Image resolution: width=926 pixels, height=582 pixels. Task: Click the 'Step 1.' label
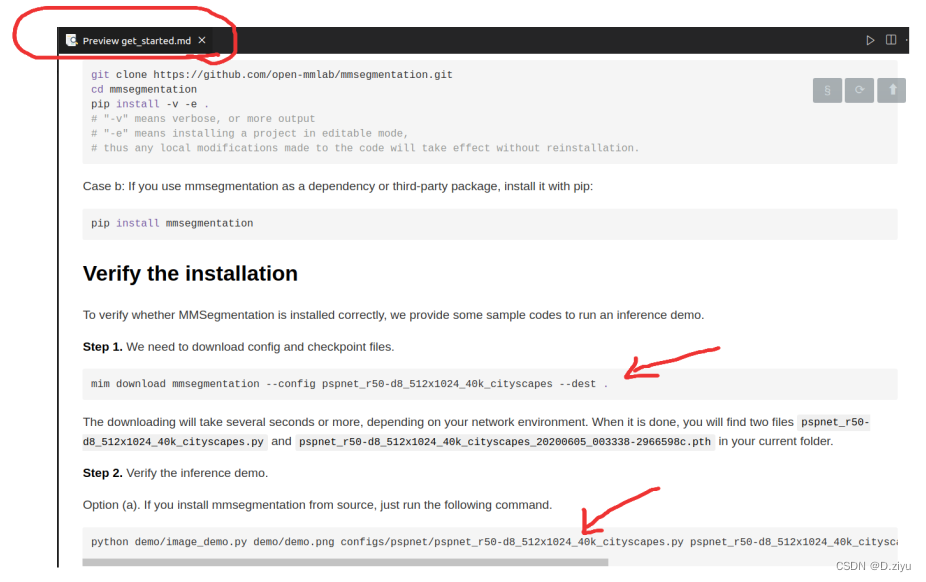tap(103, 347)
